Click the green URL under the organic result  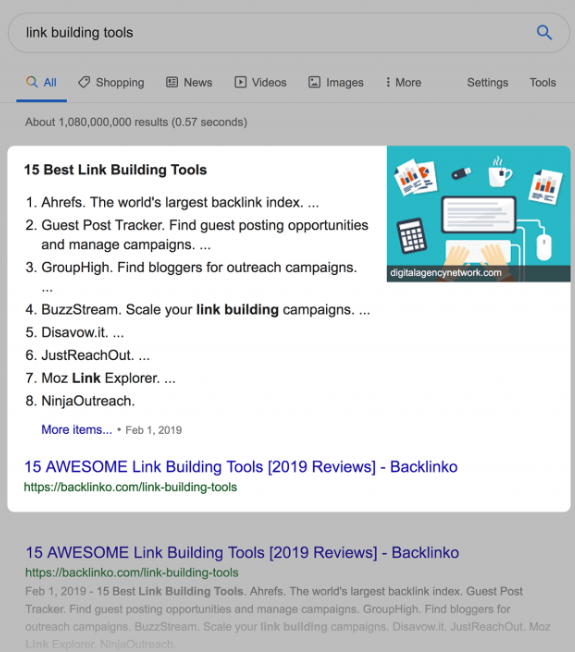[x=132, y=573]
